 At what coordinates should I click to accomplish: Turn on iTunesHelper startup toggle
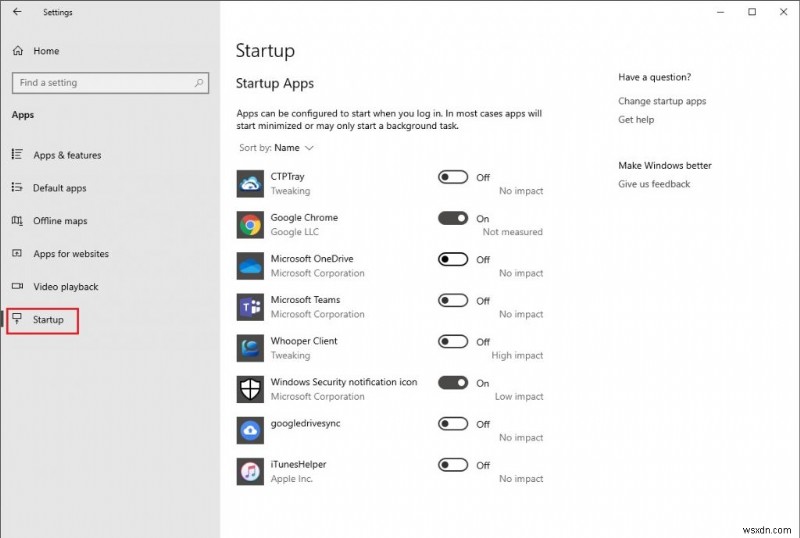point(453,465)
